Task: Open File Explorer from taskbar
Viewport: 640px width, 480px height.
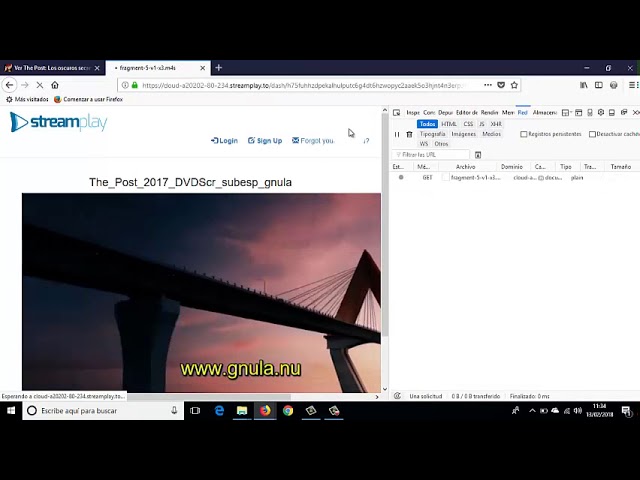Action: (242, 411)
